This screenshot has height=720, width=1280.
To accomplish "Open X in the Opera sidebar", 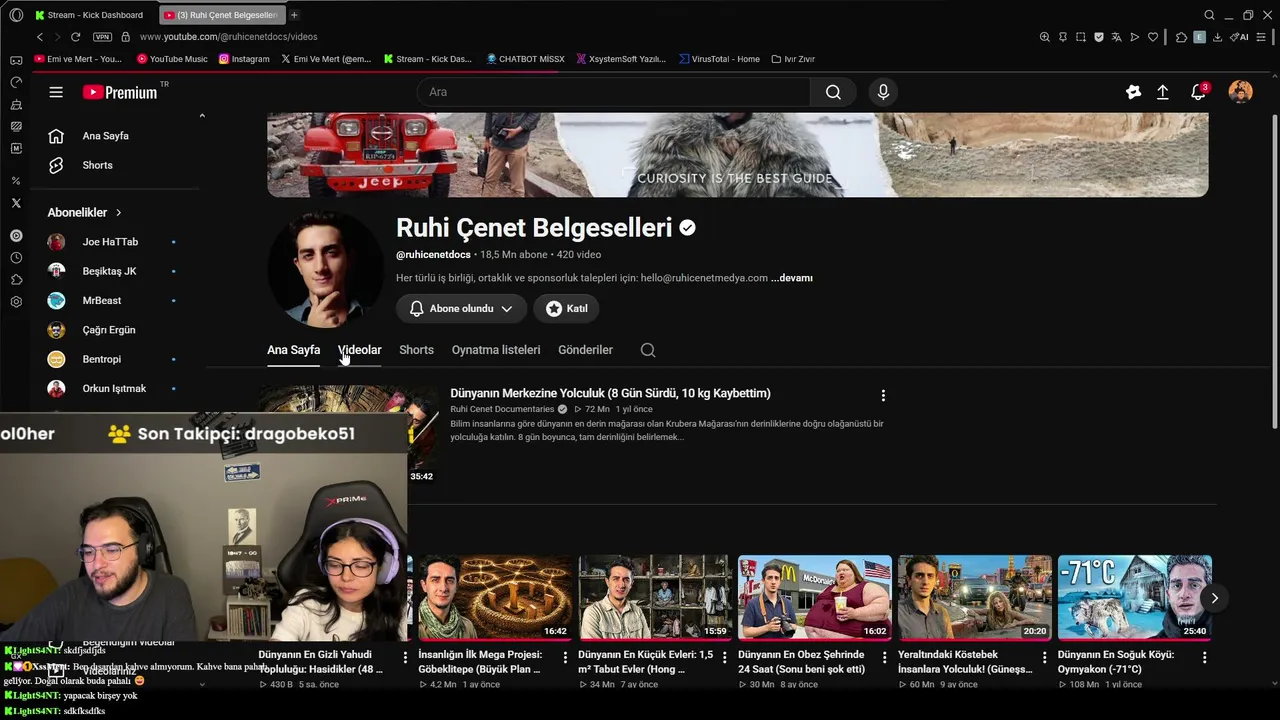I will 16,203.
